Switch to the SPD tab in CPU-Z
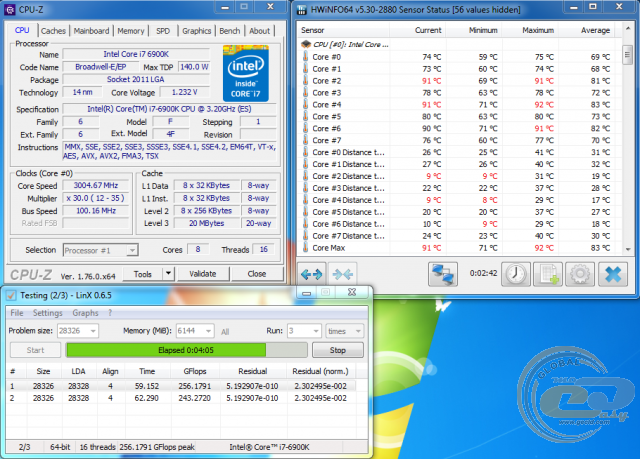Image resolution: width=640 pixels, height=459 pixels. point(163,31)
